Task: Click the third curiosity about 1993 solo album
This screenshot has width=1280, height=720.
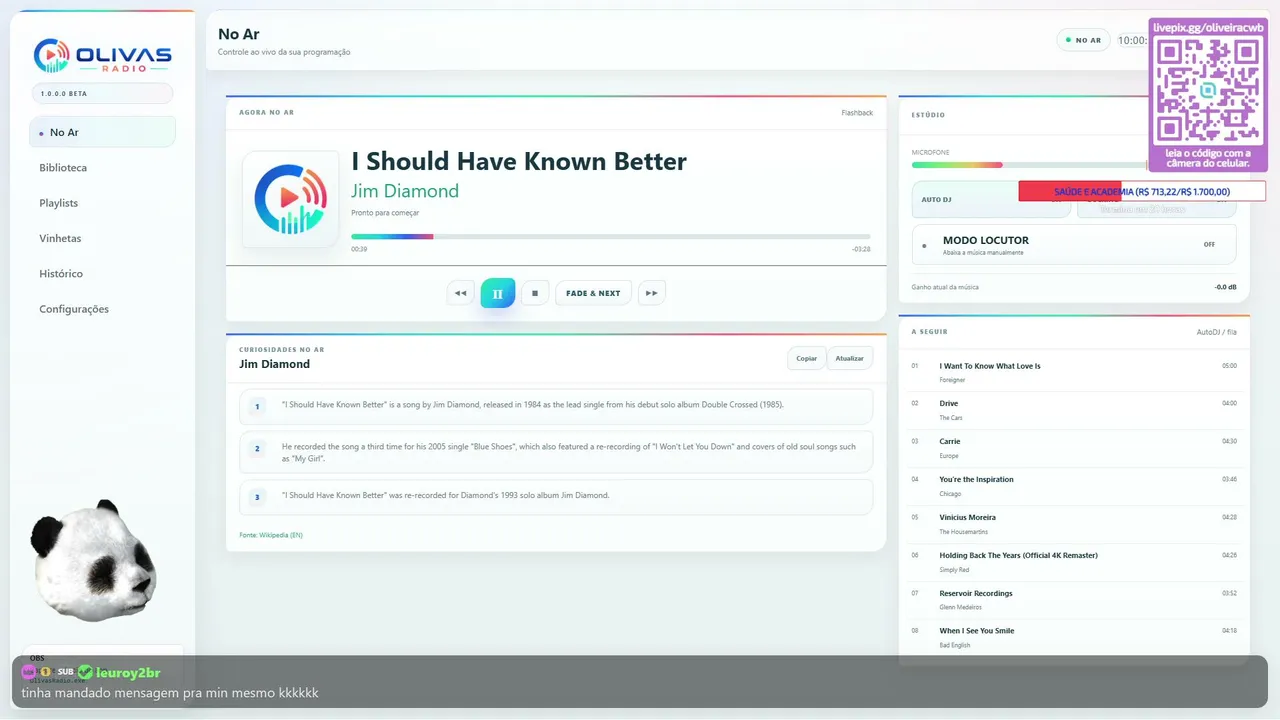Action: (x=556, y=497)
